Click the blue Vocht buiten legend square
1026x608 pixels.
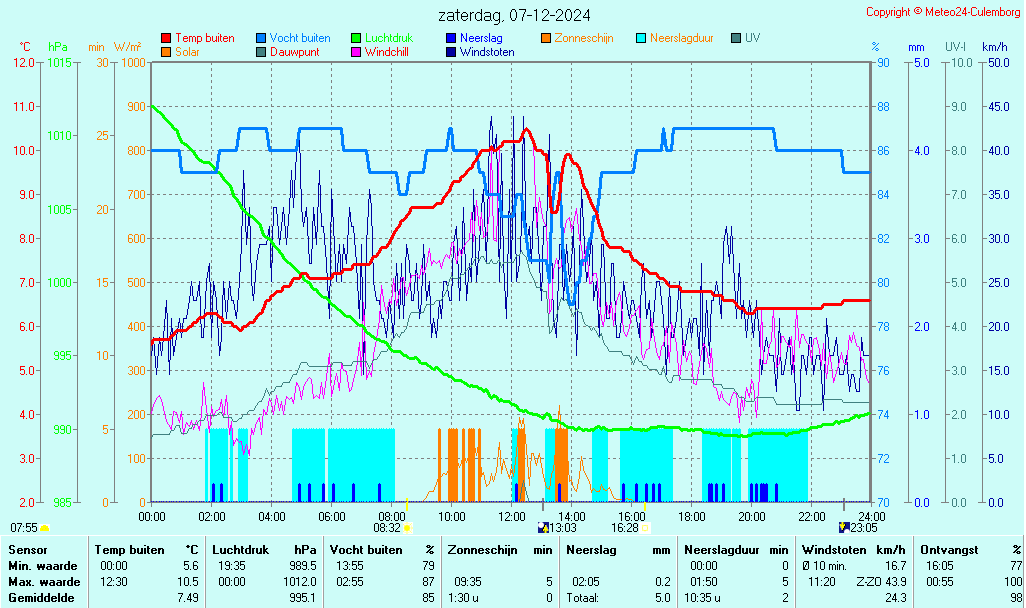coord(261,38)
